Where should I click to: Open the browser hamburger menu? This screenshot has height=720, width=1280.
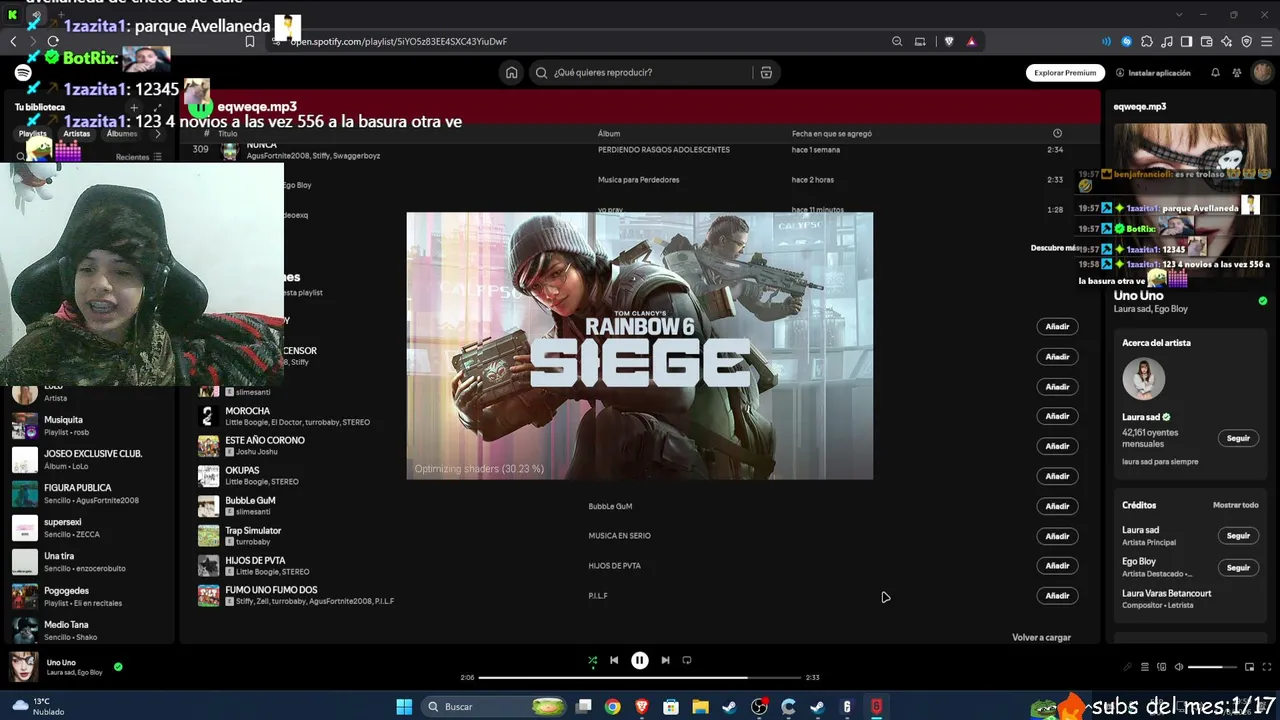[x=1267, y=42]
